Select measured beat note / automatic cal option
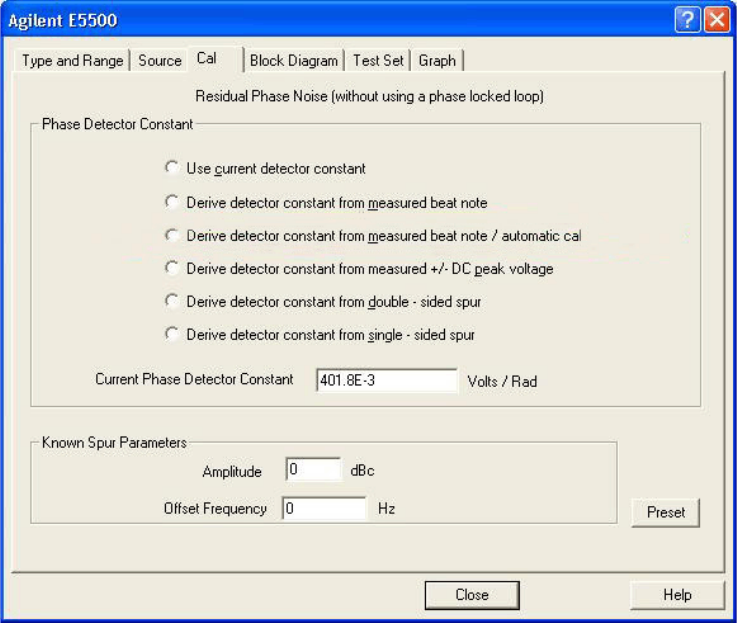 tap(172, 236)
